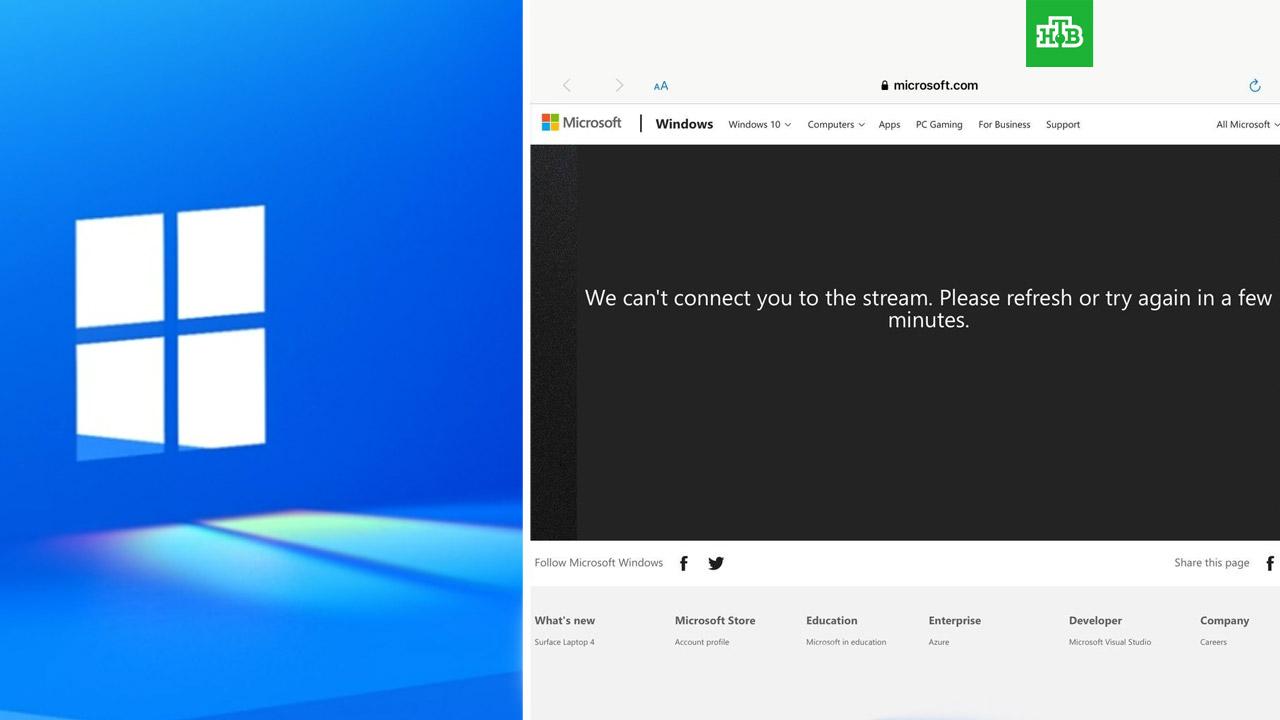Click the Enterprise footer heading
This screenshot has width=1280, height=720.
[955, 621]
